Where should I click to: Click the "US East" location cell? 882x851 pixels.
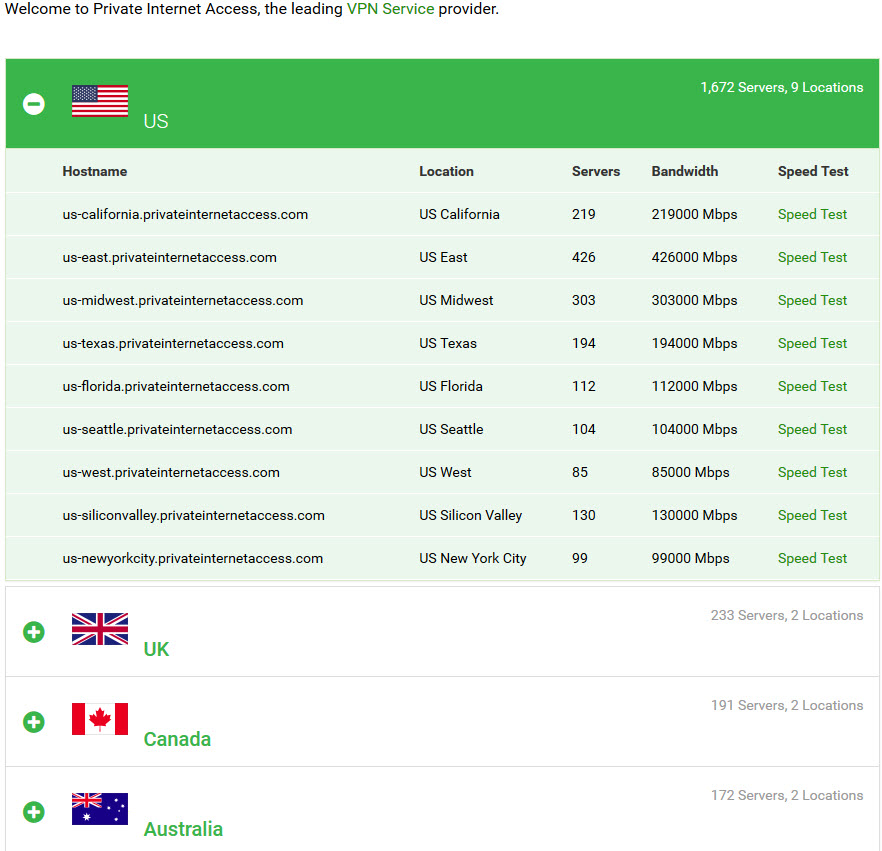[443, 257]
